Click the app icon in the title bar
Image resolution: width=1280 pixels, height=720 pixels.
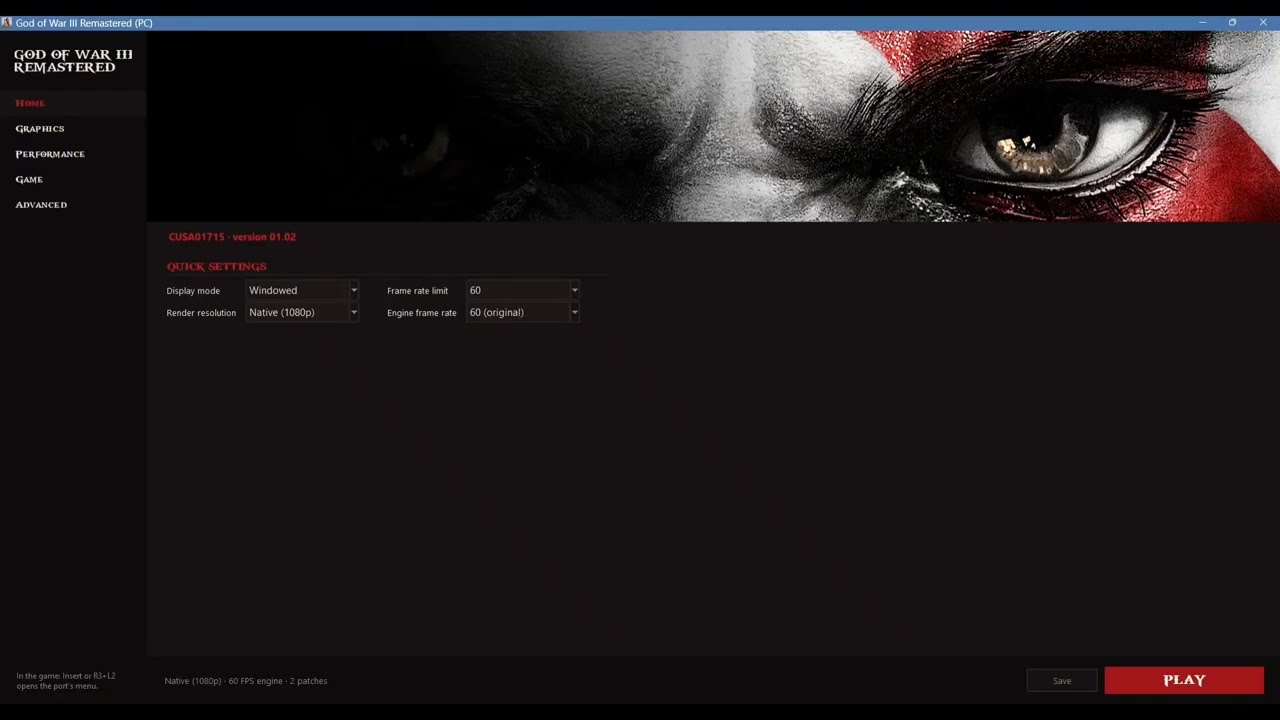[x=7, y=23]
